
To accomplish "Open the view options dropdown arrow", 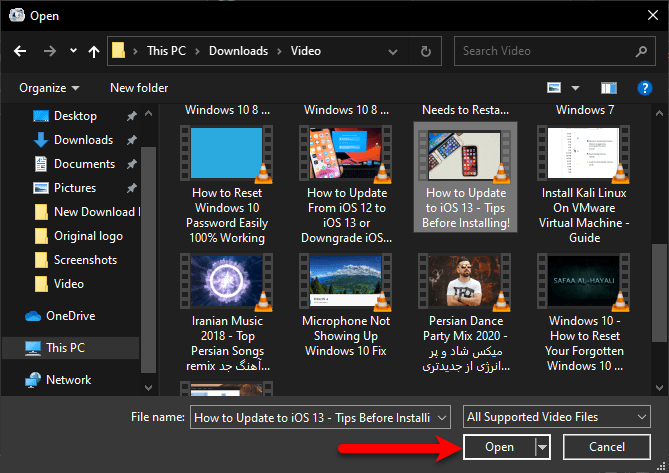I will tap(575, 88).
